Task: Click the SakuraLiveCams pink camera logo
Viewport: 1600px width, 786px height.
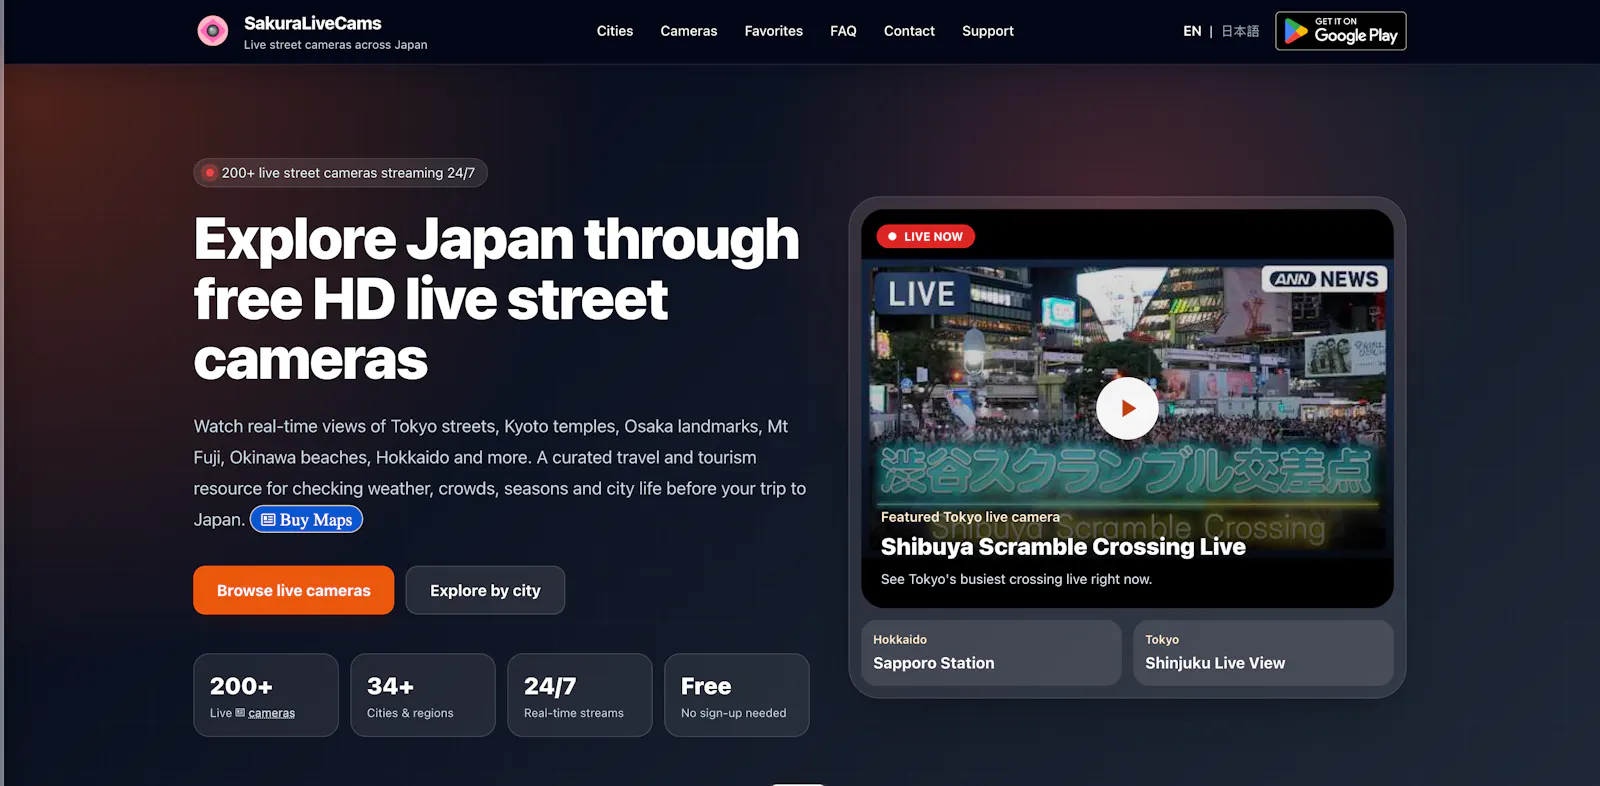Action: (212, 31)
